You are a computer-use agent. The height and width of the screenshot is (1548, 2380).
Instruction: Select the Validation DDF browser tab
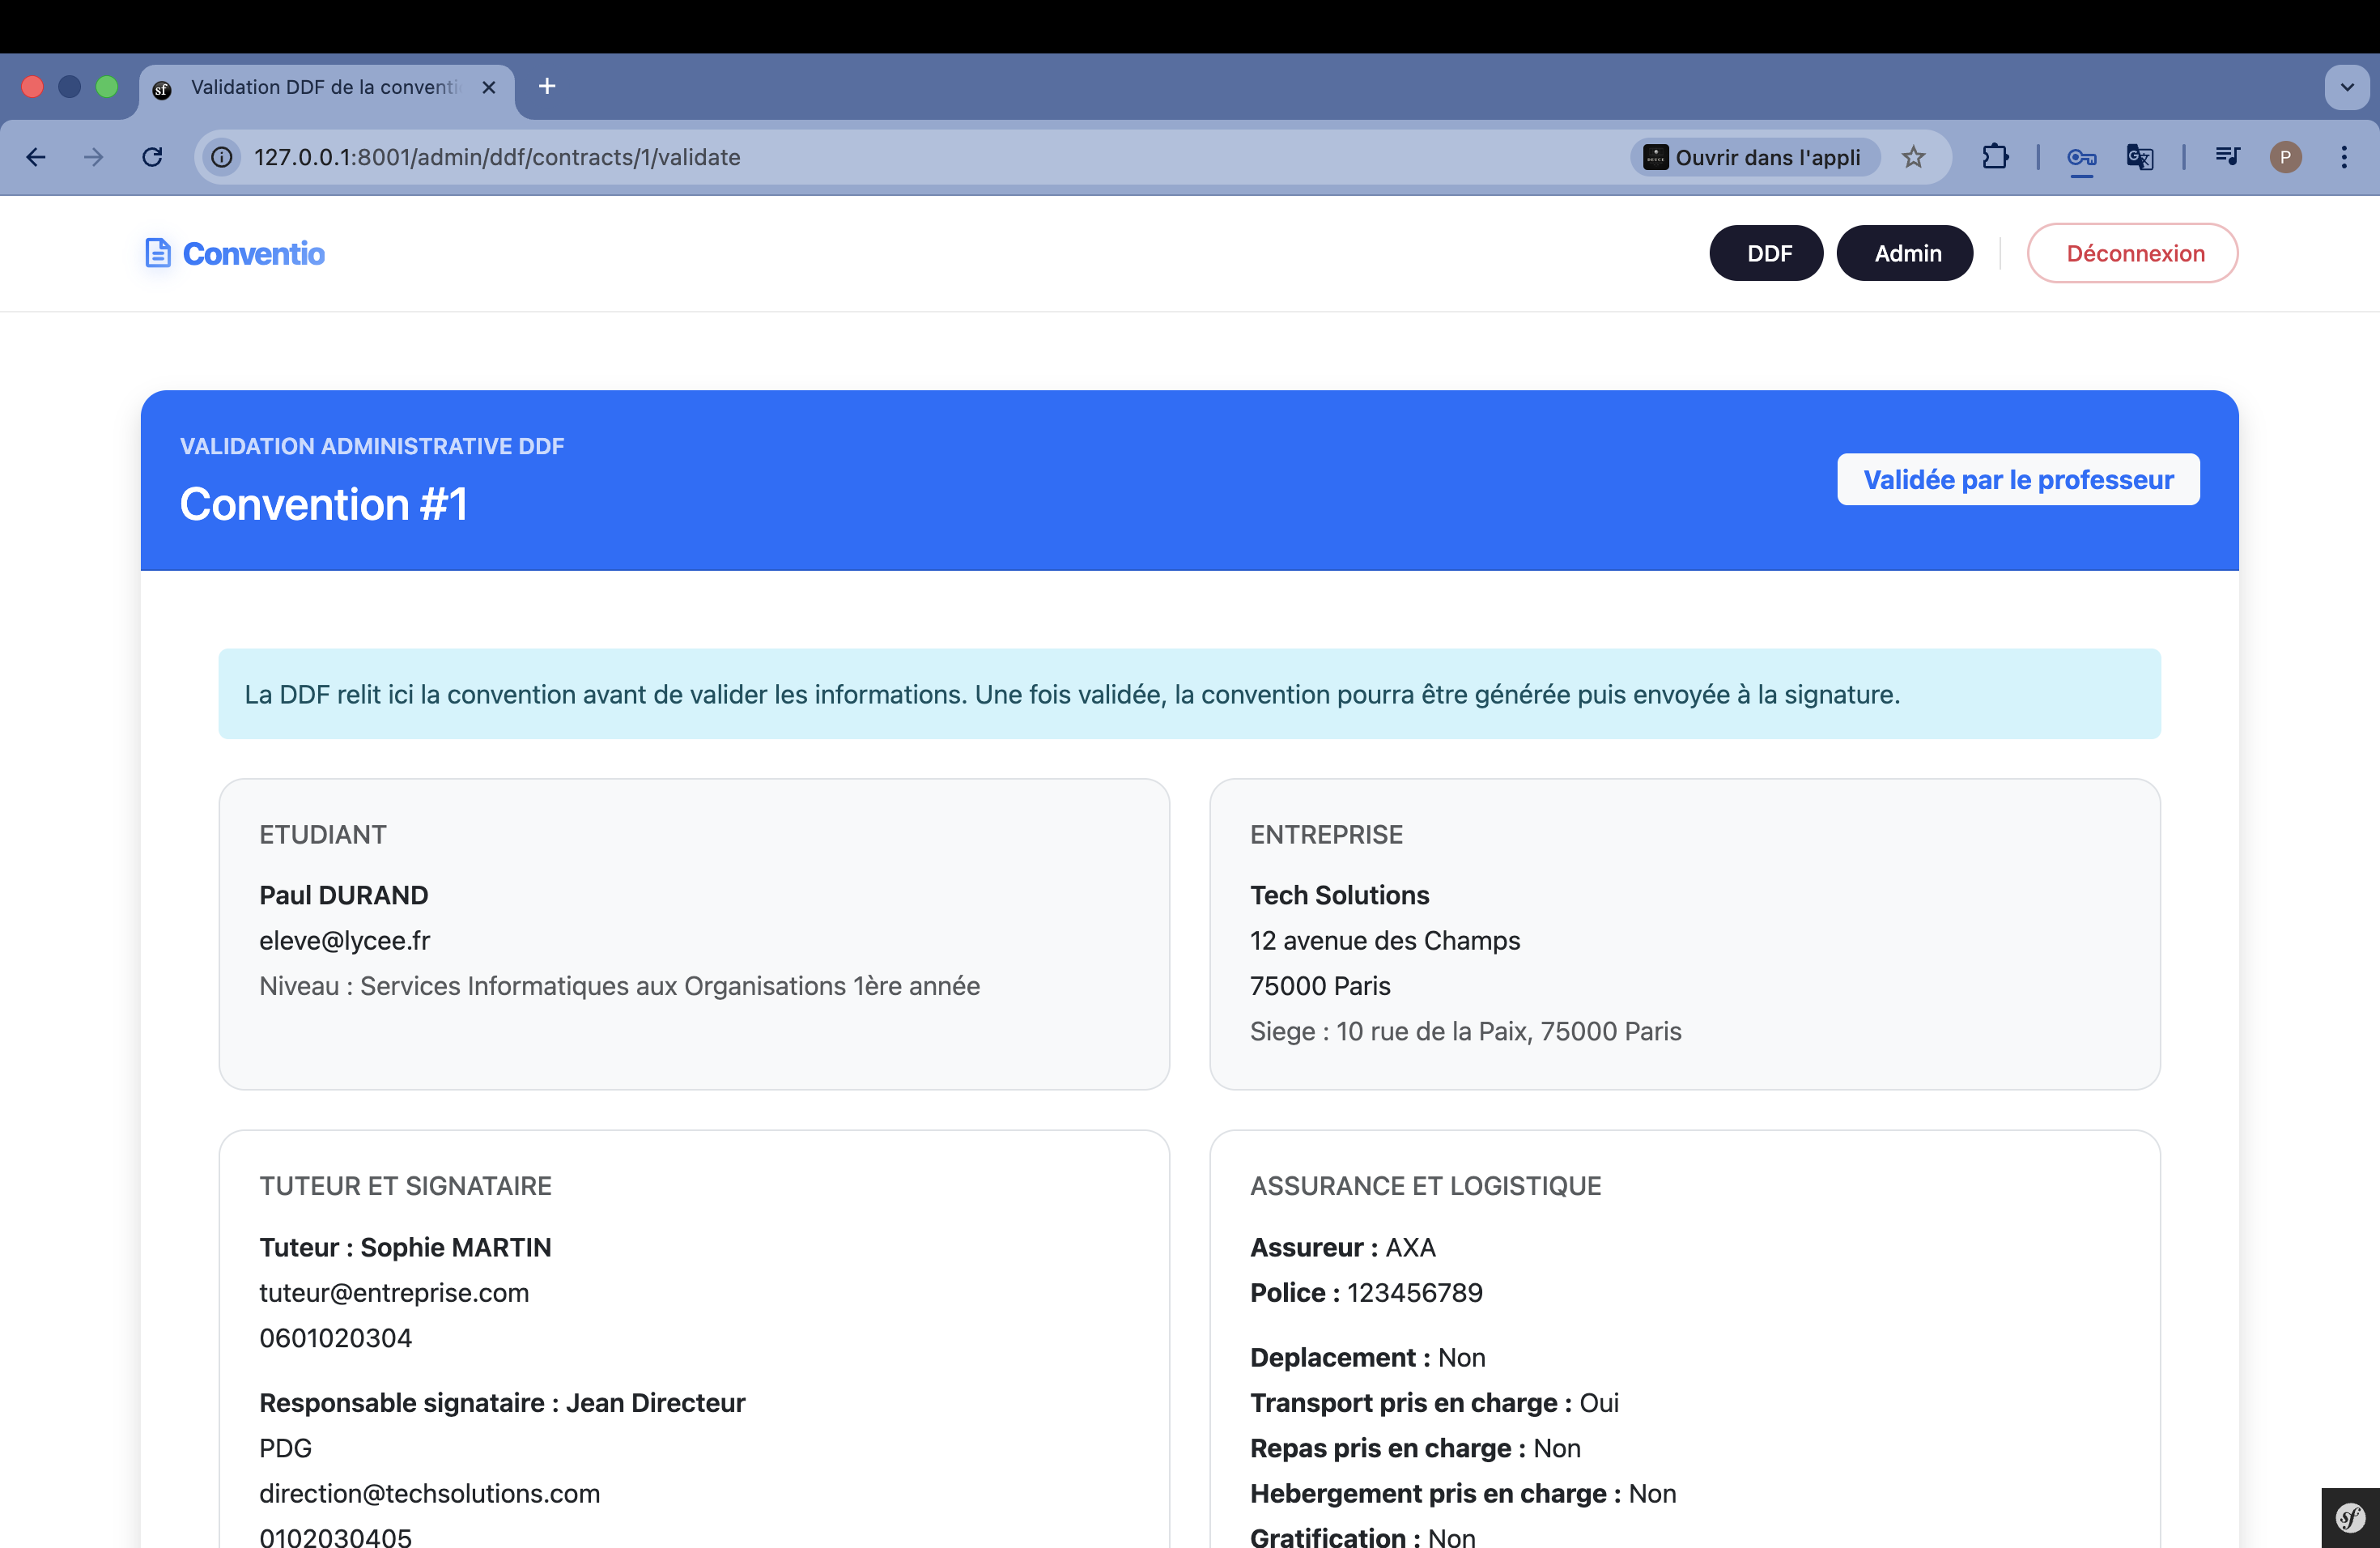320,87
